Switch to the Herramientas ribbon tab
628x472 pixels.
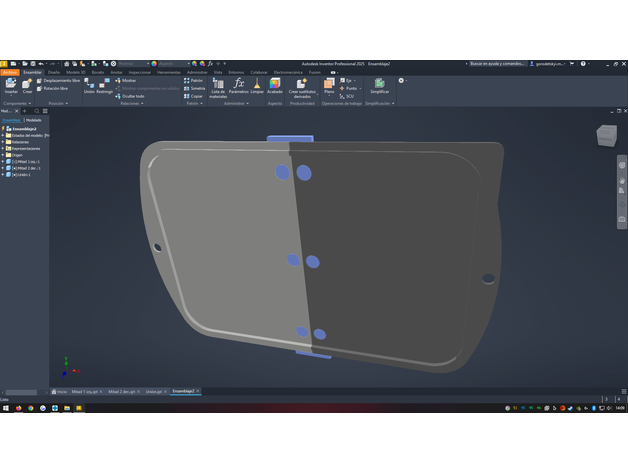point(169,72)
